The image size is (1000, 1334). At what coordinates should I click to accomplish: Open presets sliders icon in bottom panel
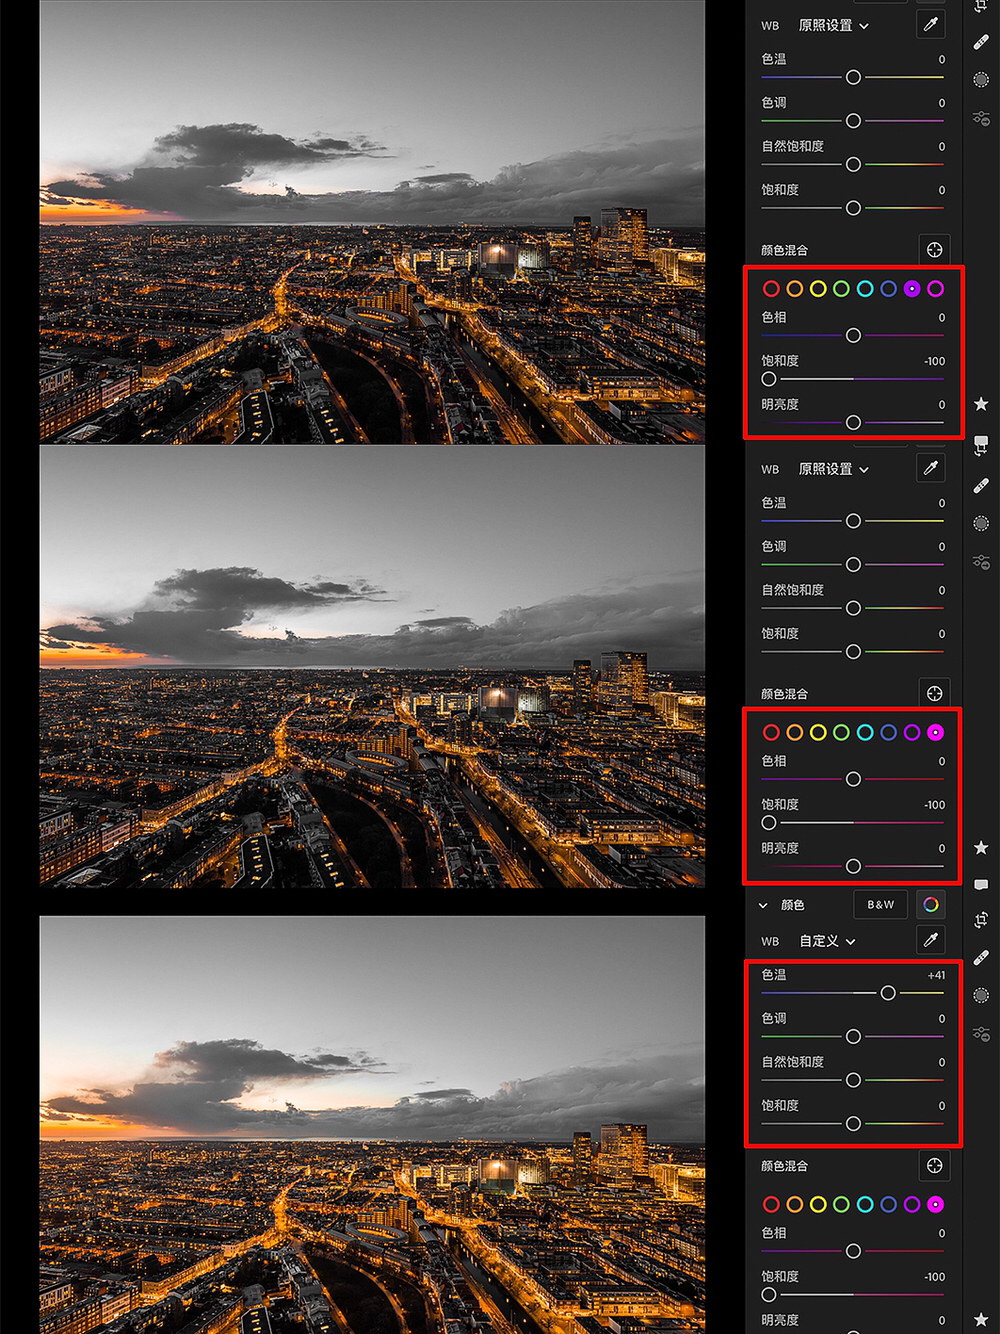(x=981, y=1034)
